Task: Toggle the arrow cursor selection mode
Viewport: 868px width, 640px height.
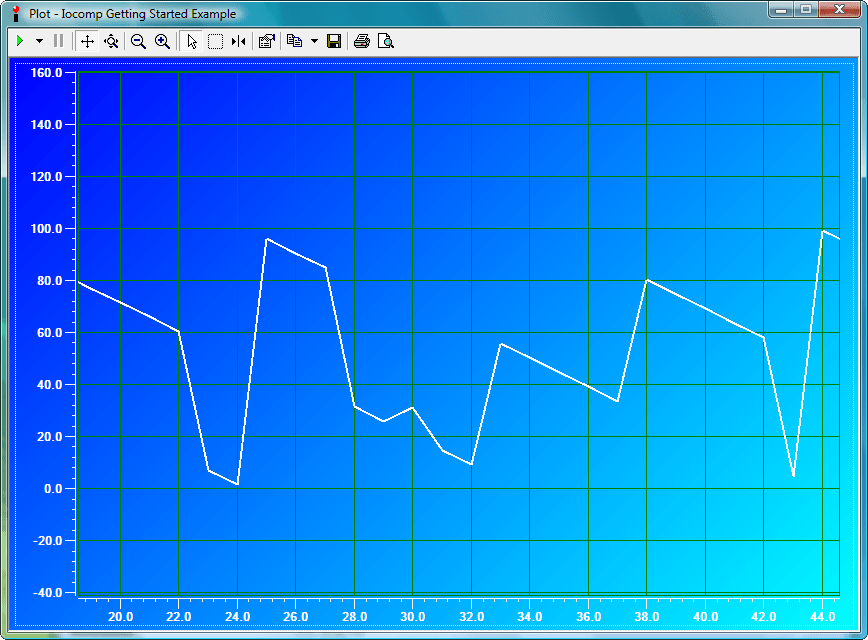Action: point(191,41)
